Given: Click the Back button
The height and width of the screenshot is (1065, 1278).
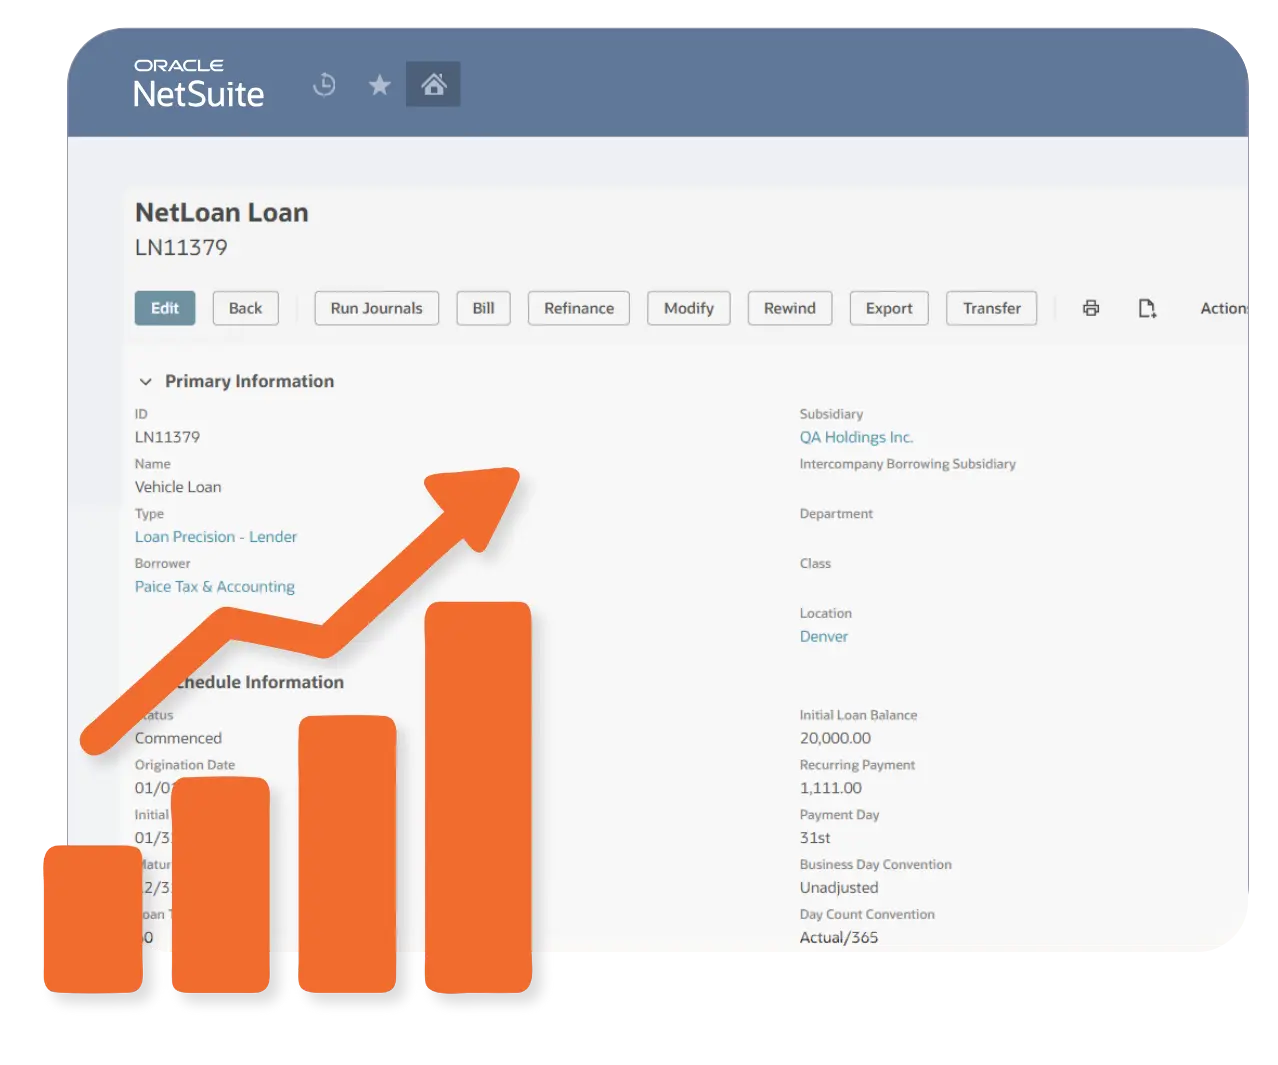Looking at the screenshot, I should click(x=245, y=308).
